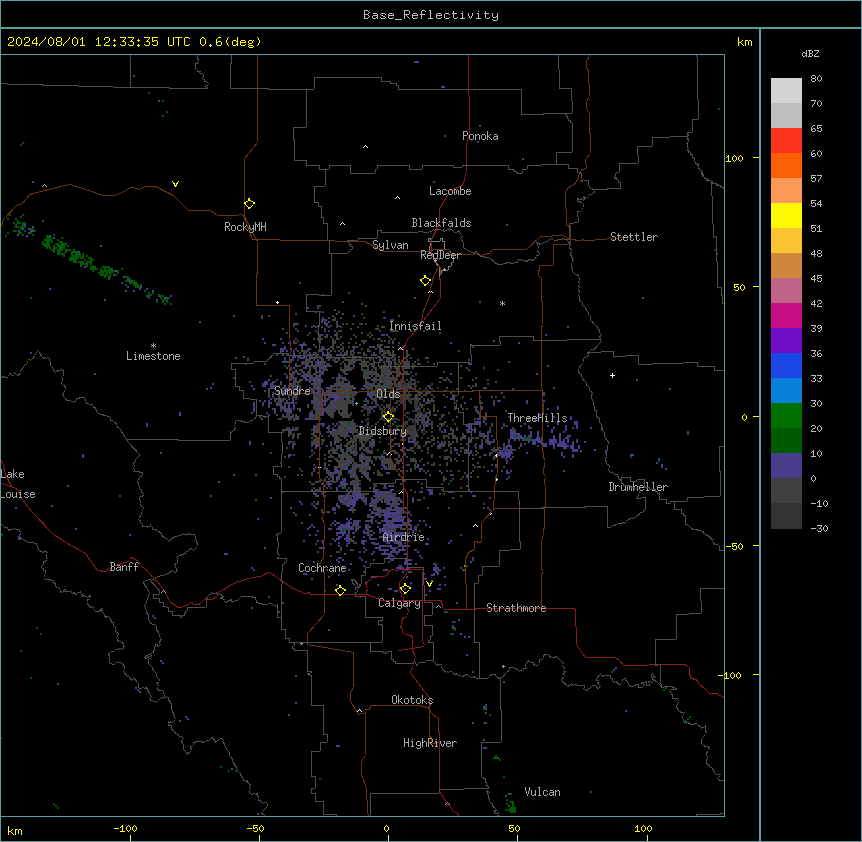The width and height of the screenshot is (862, 842).
Task: Click the blue 36 dBZ color swatch
Action: pyautogui.click(x=786, y=365)
